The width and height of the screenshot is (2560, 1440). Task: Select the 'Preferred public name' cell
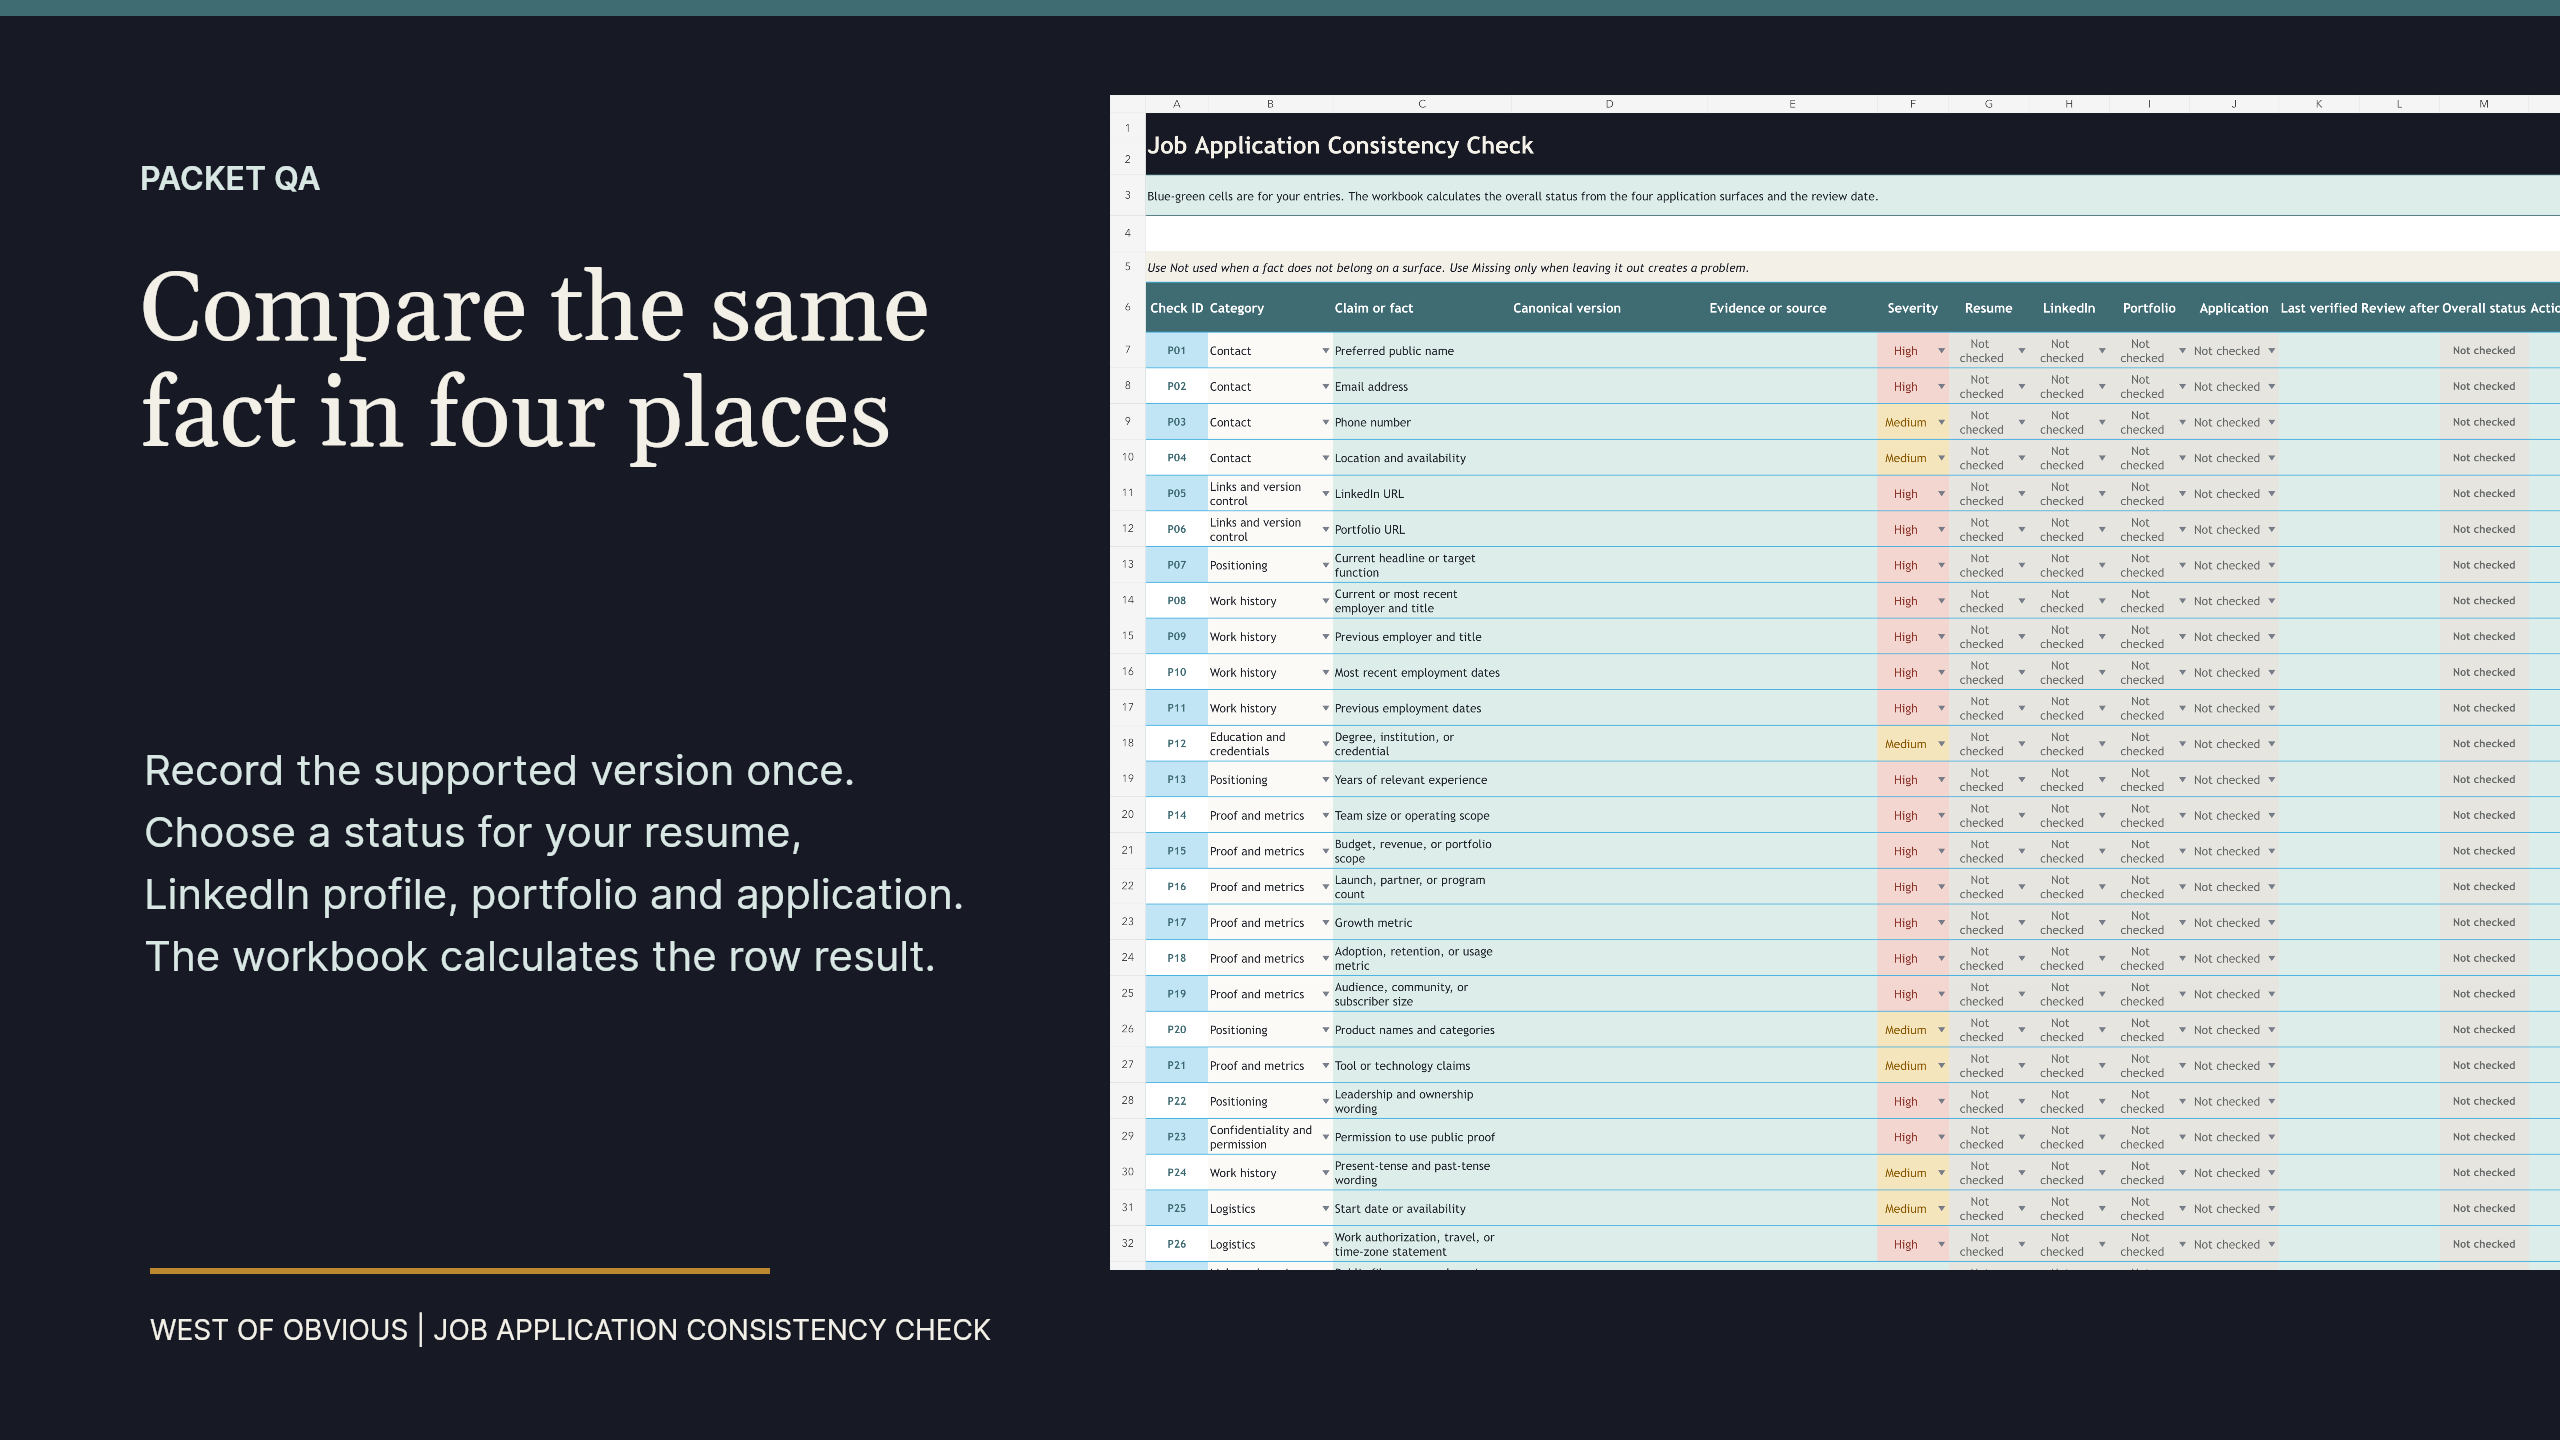[x=1421, y=351]
